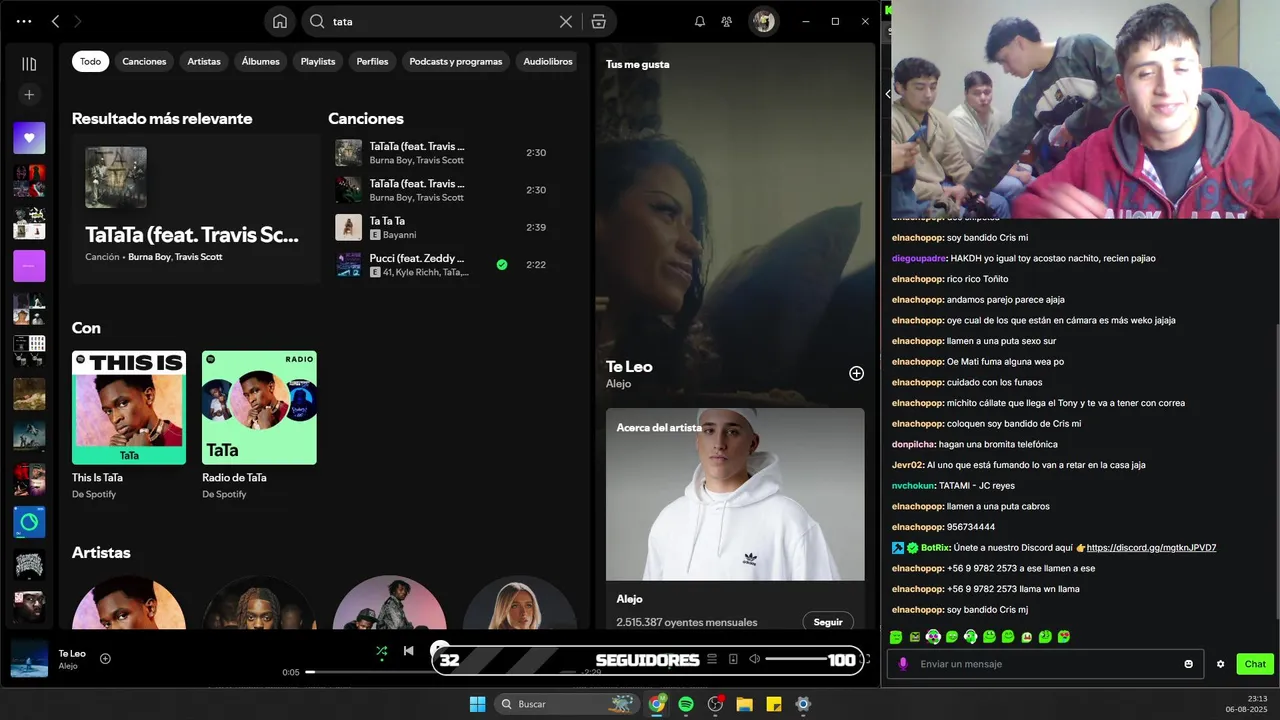Select the 'Álbumes' filter chip

pos(260,61)
